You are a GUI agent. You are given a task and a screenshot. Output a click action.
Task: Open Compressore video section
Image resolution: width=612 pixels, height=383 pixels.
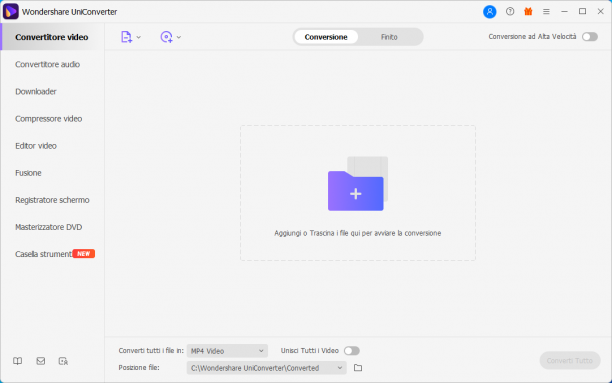(x=52, y=118)
